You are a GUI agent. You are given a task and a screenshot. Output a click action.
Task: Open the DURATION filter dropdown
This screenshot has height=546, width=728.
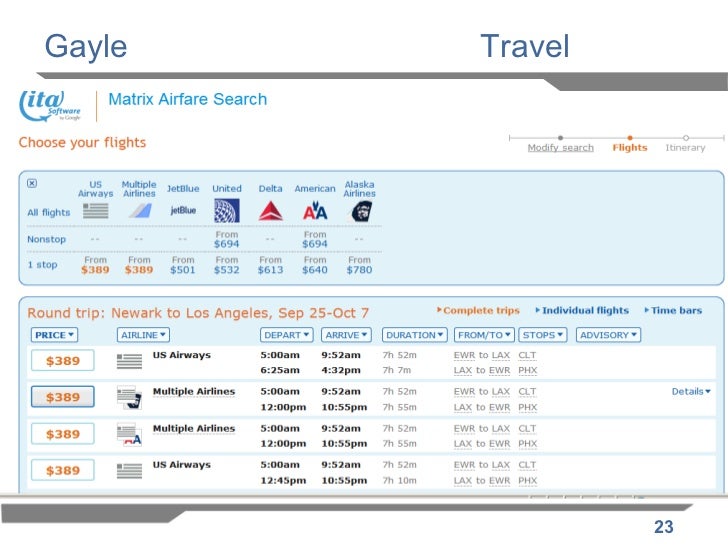pyautogui.click(x=415, y=335)
